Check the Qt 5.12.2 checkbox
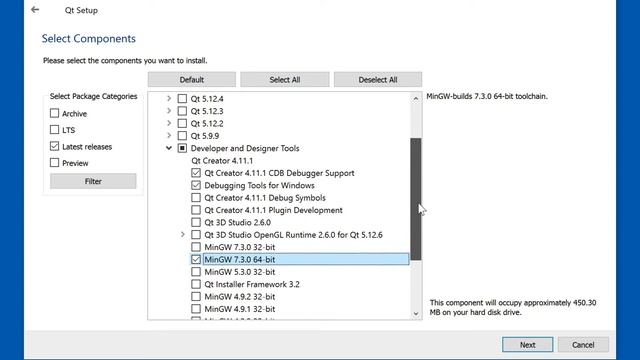Screen dimensions: 640x360 [182, 123]
